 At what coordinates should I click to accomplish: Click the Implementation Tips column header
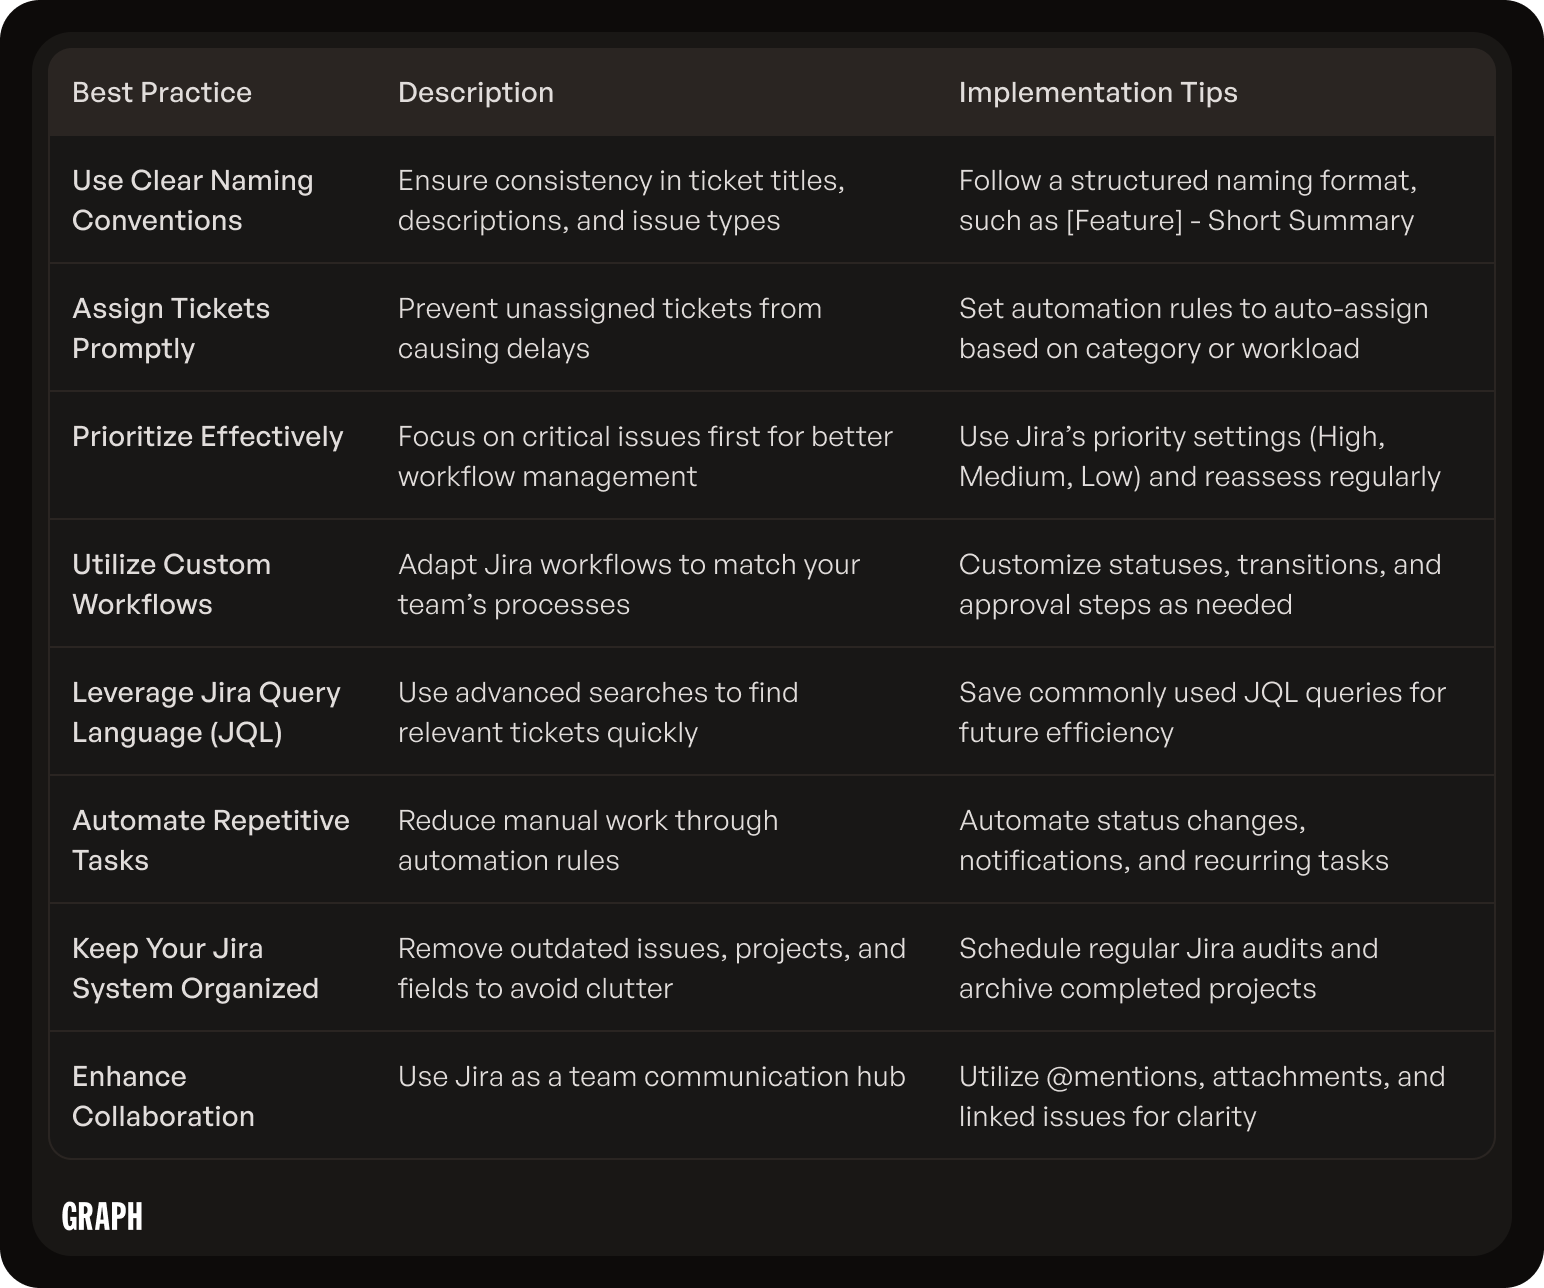click(x=1098, y=92)
